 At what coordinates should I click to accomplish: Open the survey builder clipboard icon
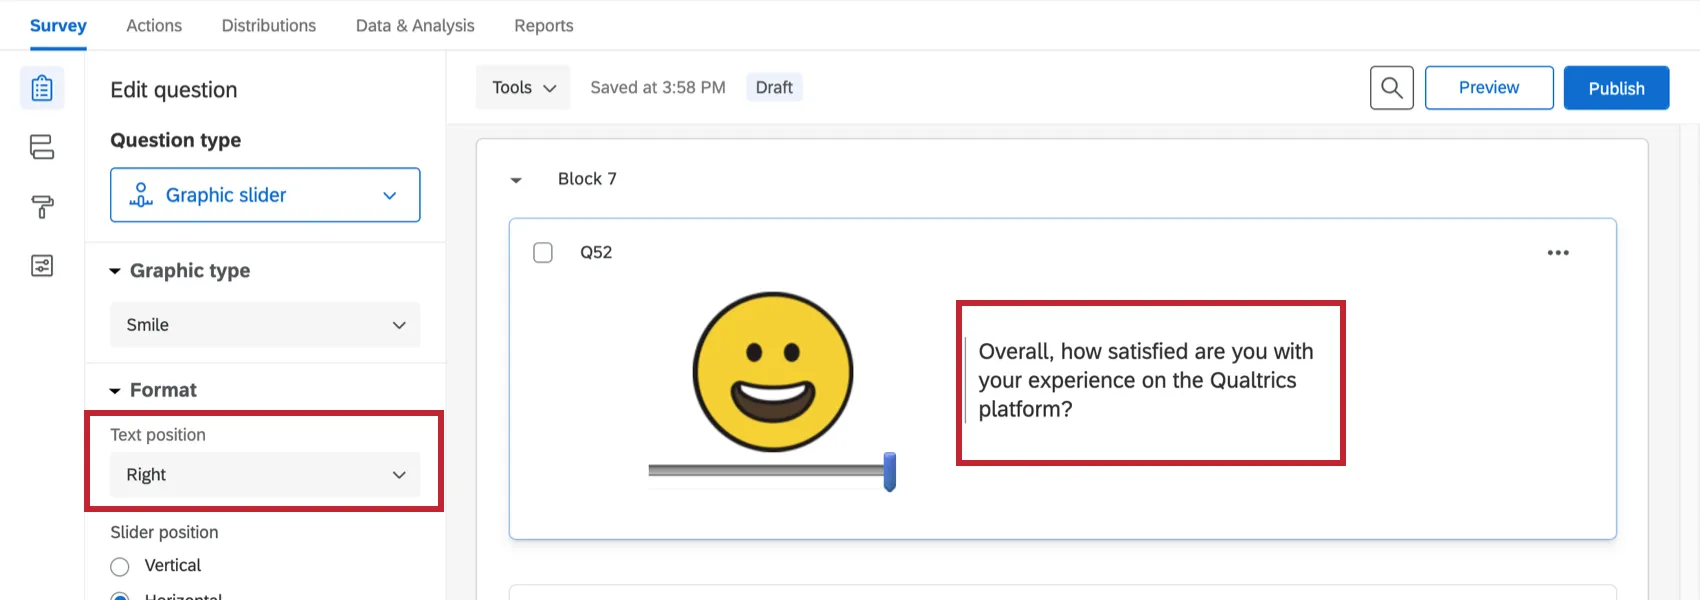[x=42, y=88]
